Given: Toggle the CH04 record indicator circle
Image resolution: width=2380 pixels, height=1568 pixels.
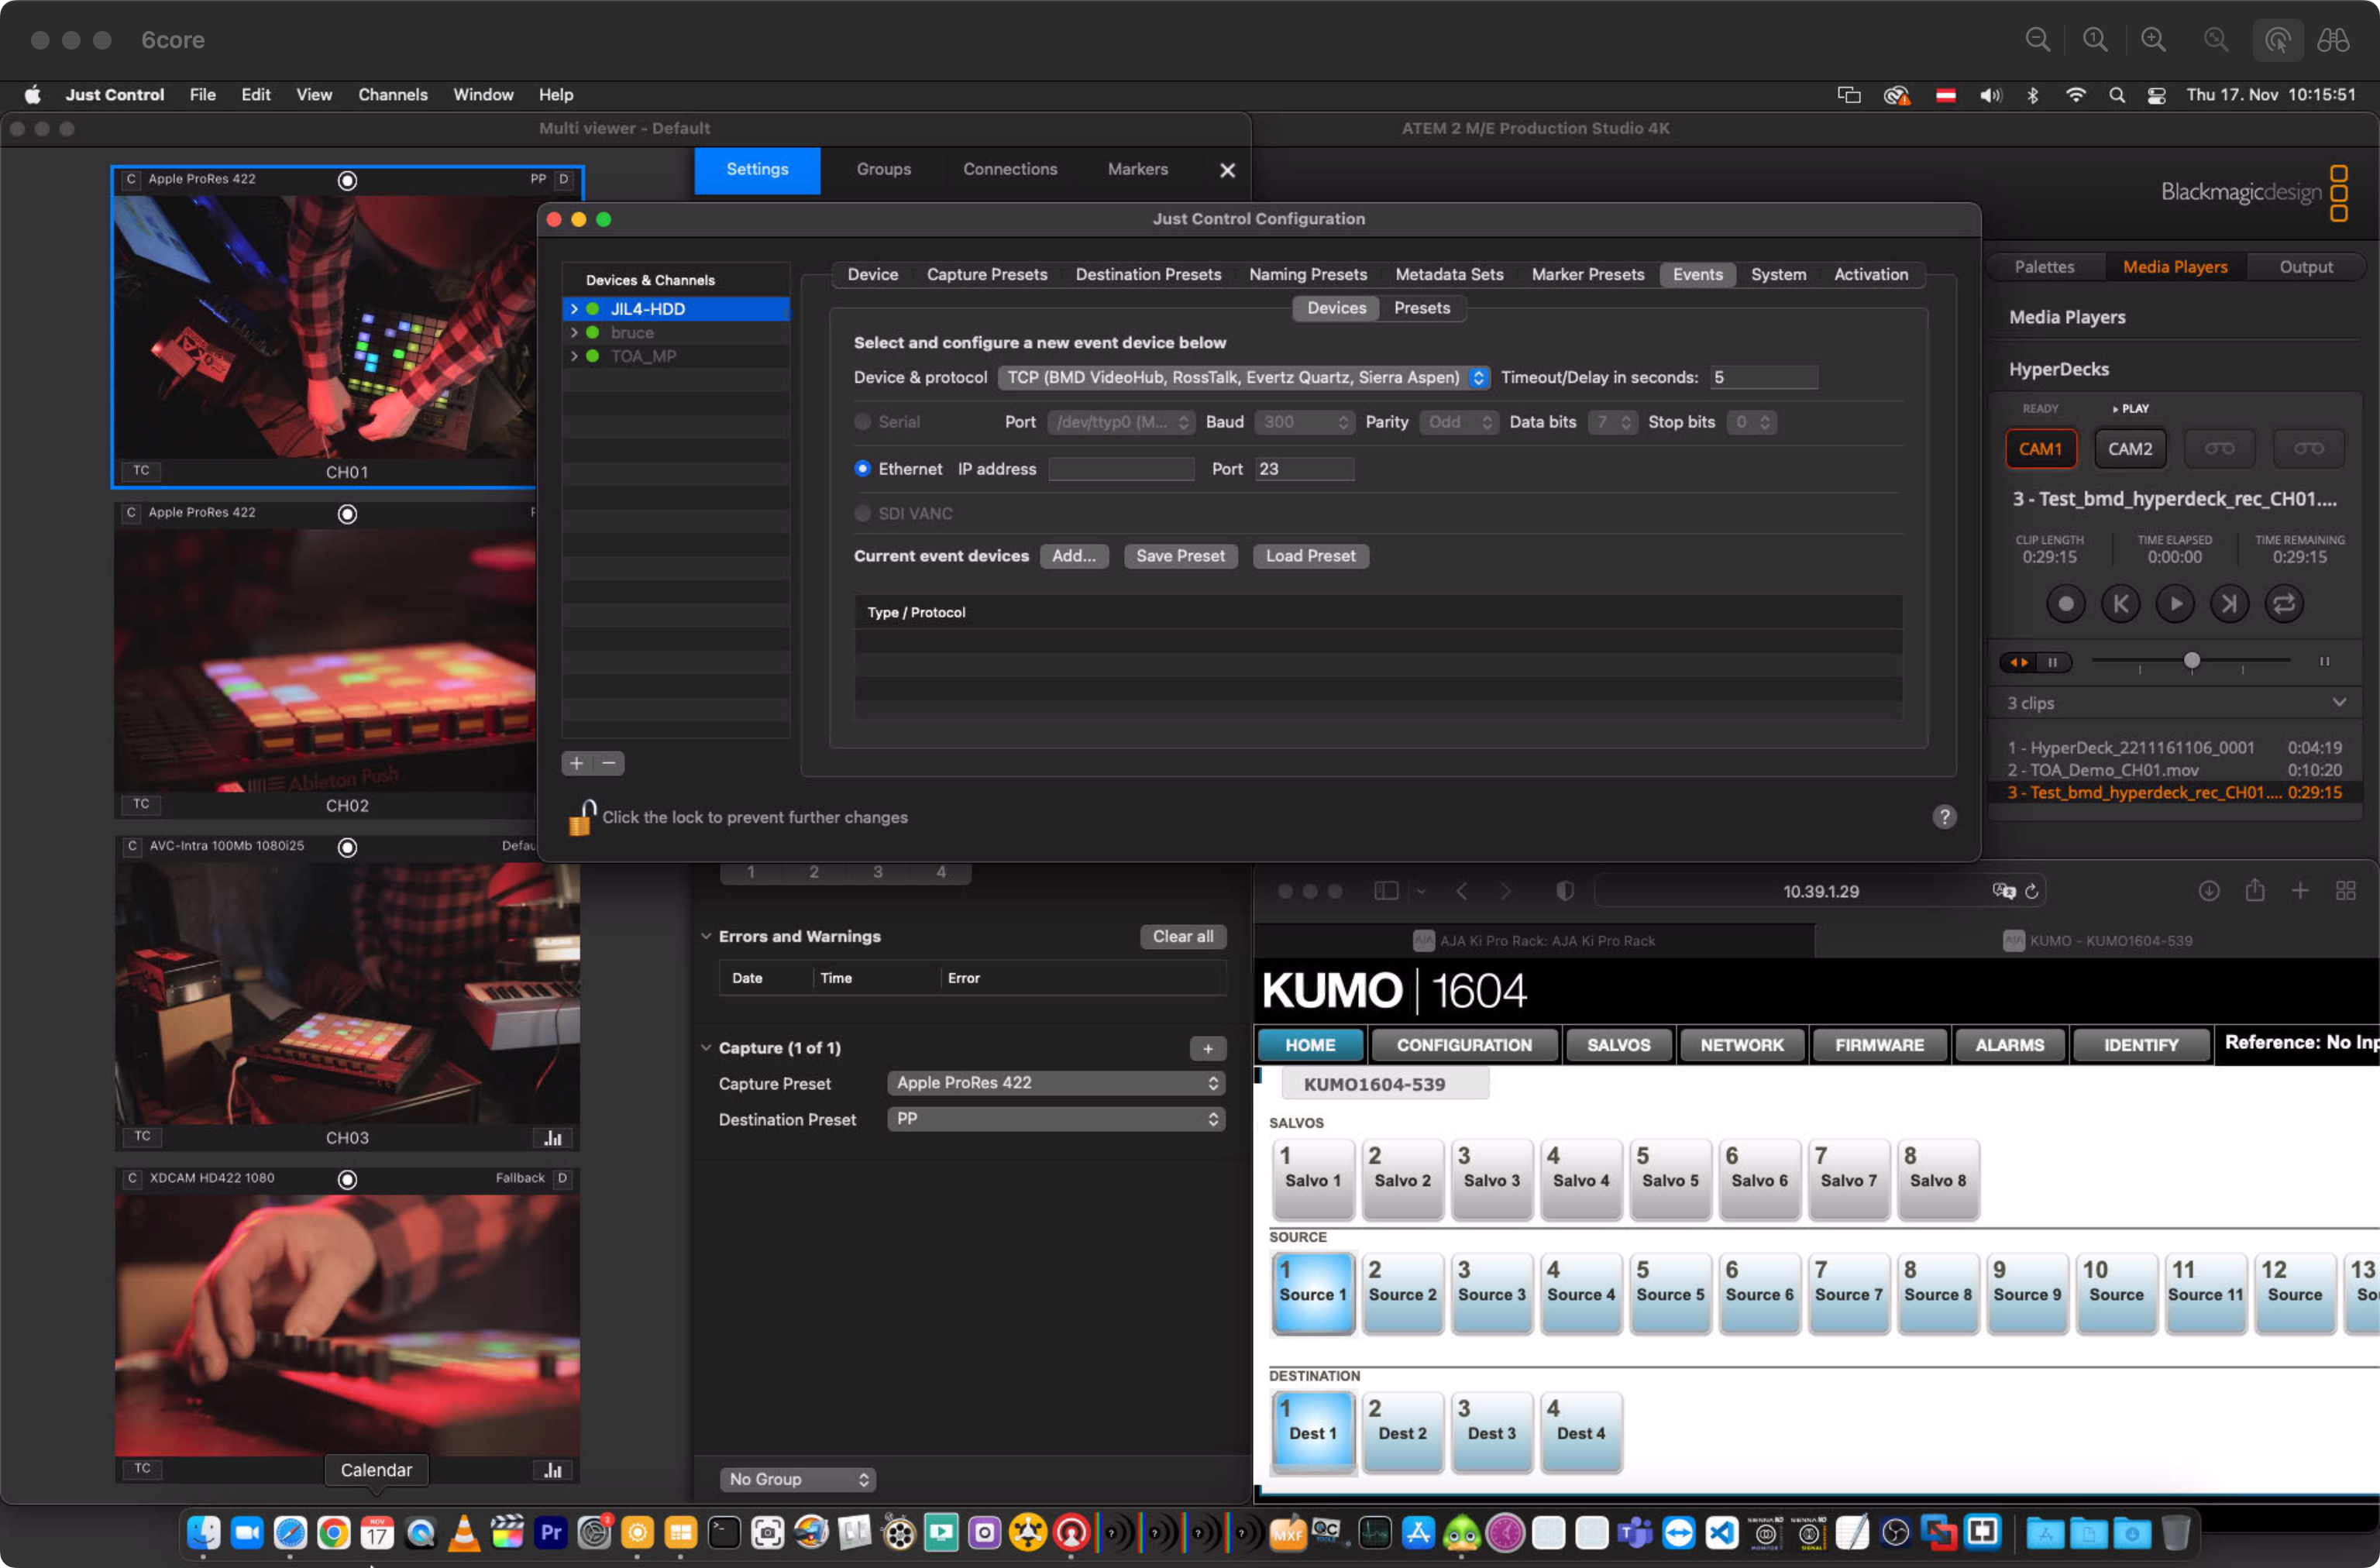Looking at the screenshot, I should [x=347, y=1179].
